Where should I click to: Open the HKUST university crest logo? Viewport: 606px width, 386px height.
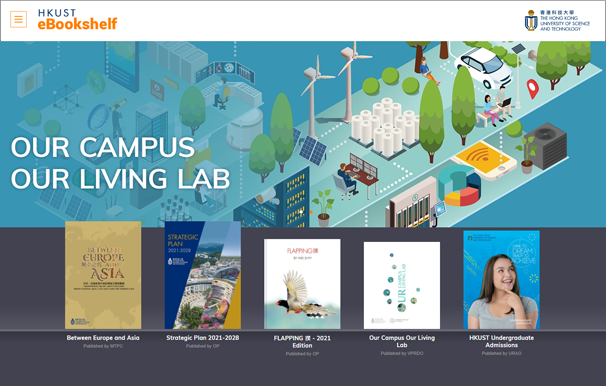[x=557, y=20]
